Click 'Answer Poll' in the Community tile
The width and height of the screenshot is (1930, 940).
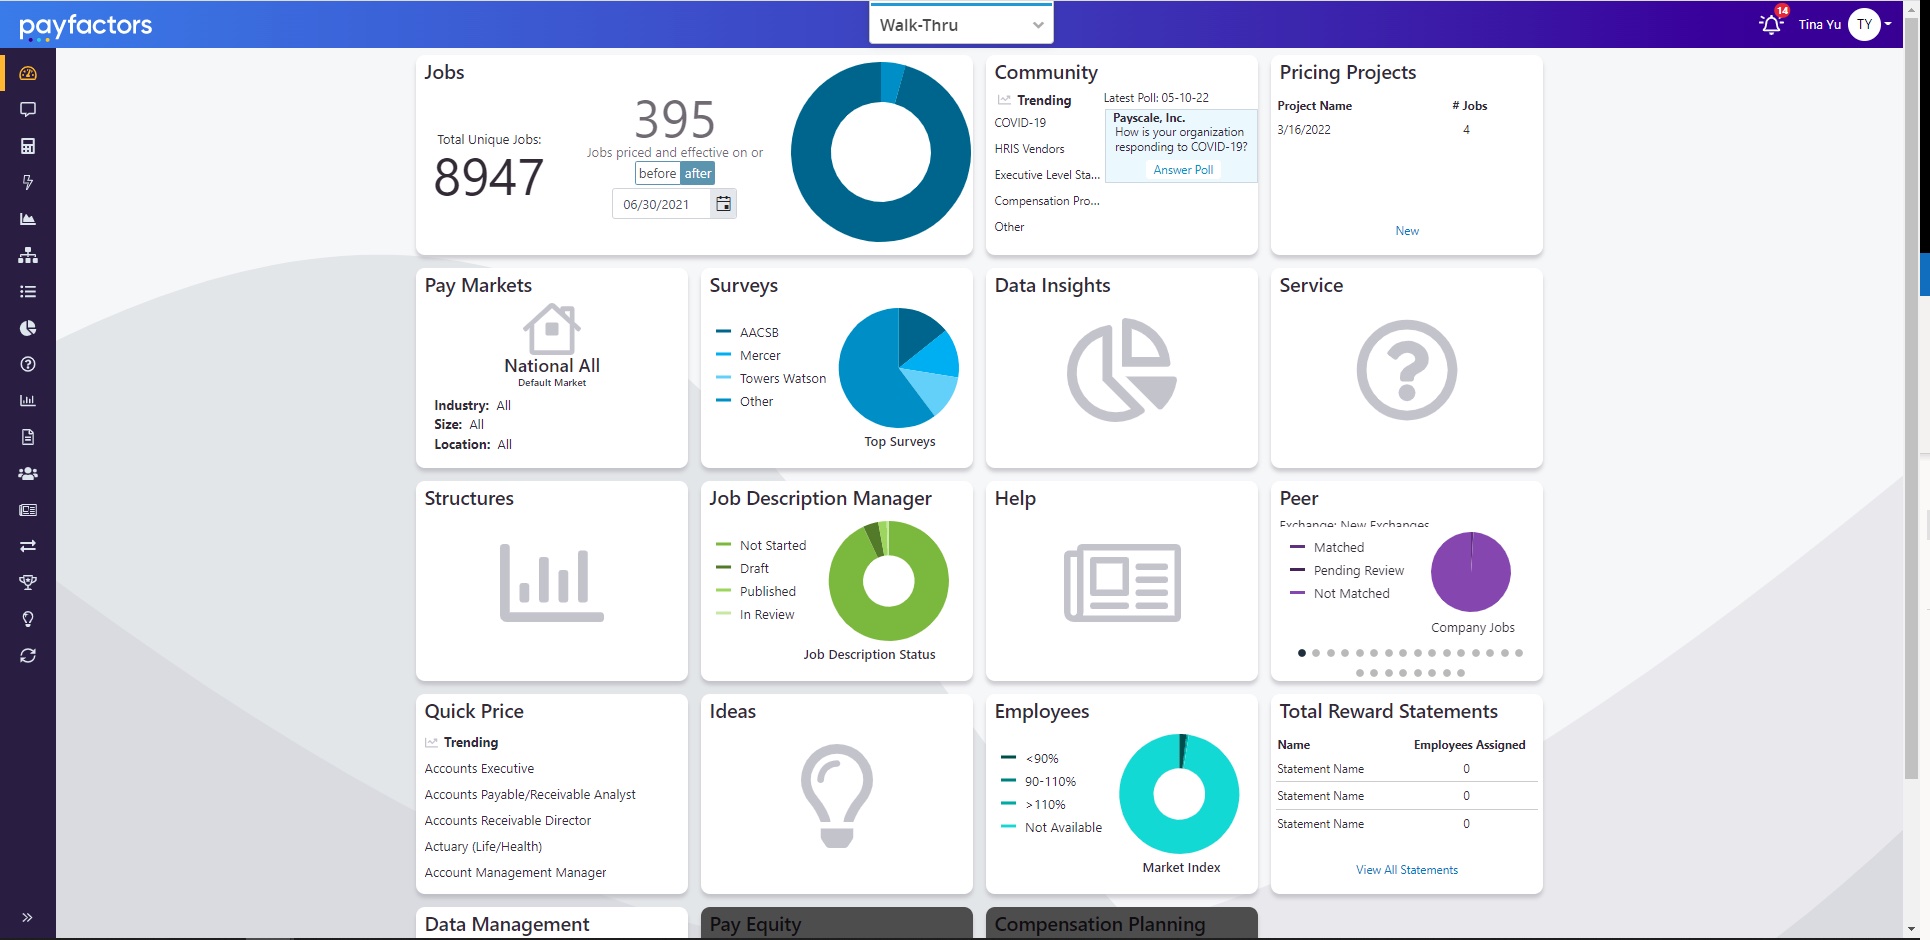1182,169
